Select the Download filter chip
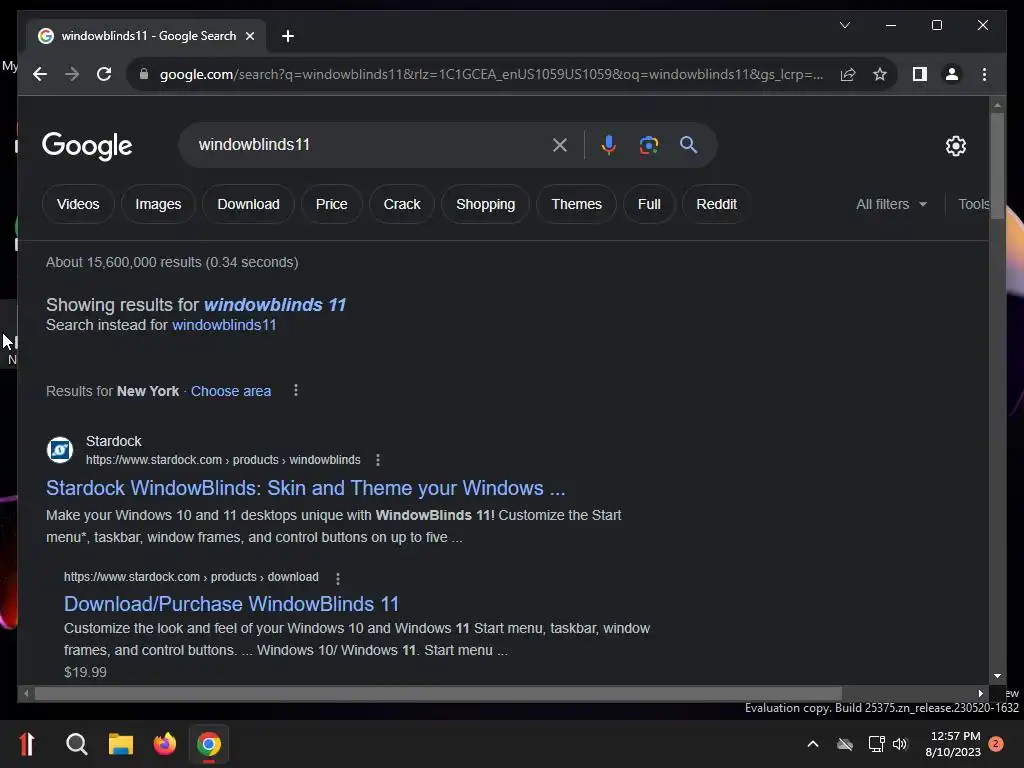The height and width of the screenshot is (768, 1024). click(248, 204)
